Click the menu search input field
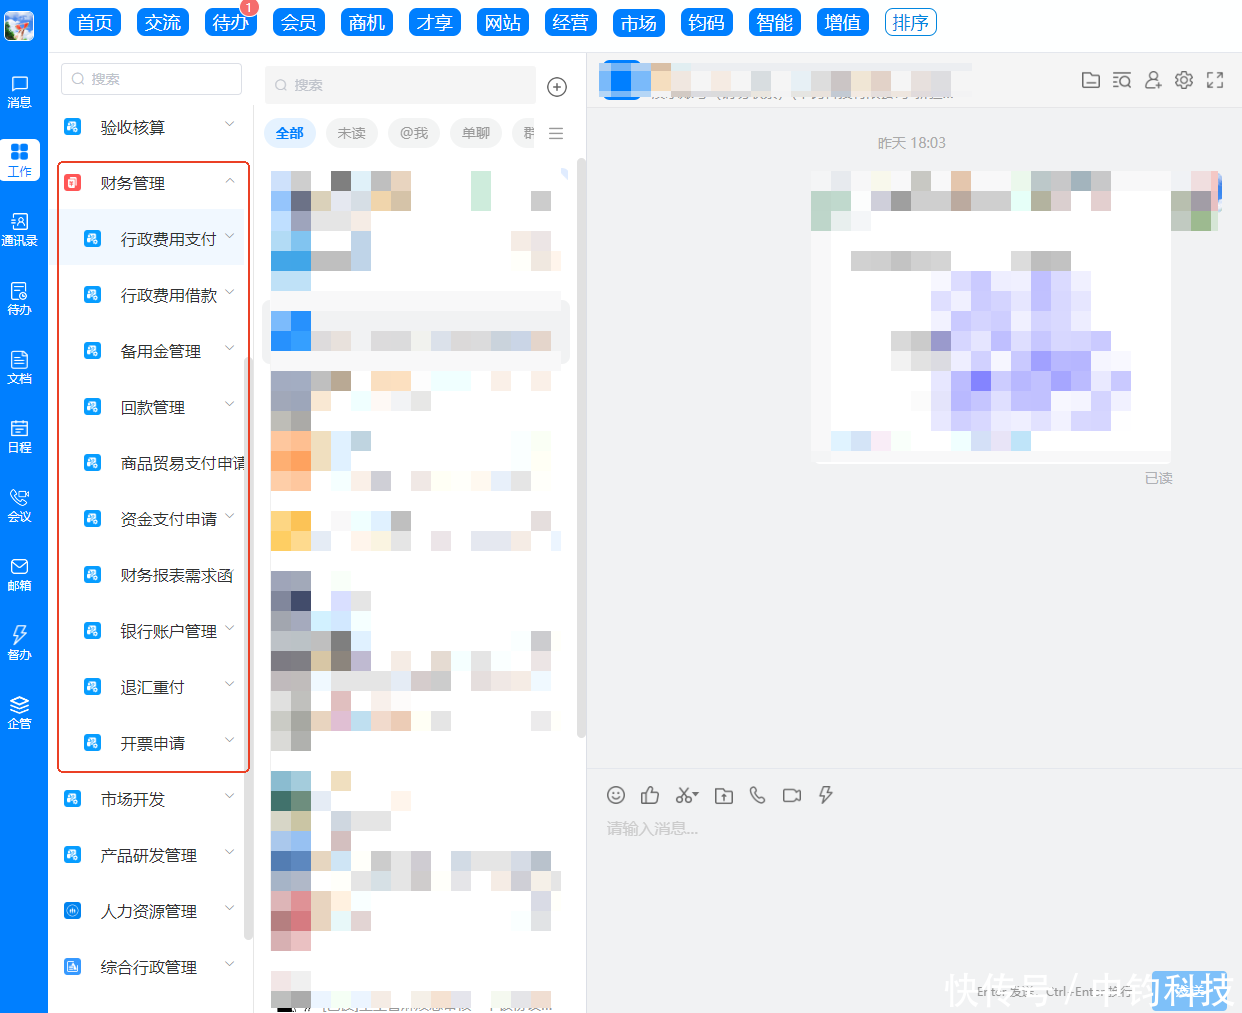 coord(151,79)
